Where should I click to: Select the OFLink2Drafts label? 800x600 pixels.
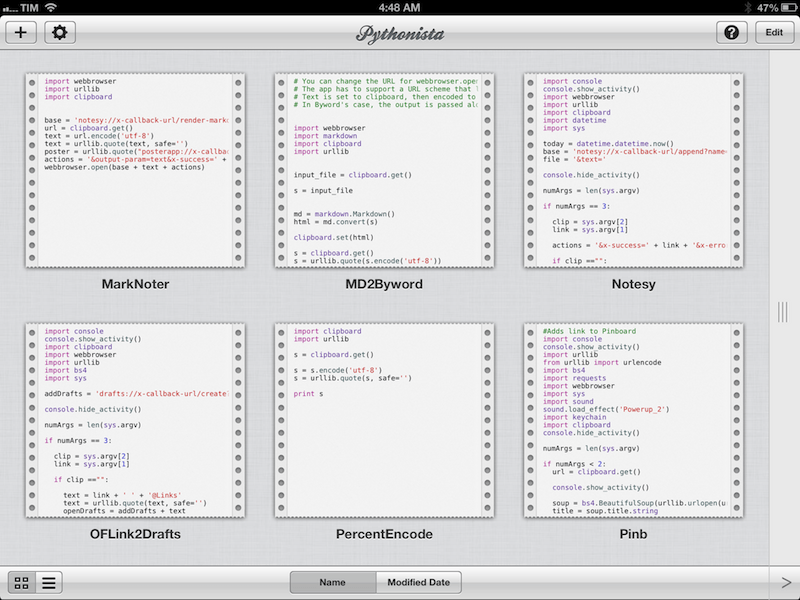(135, 534)
